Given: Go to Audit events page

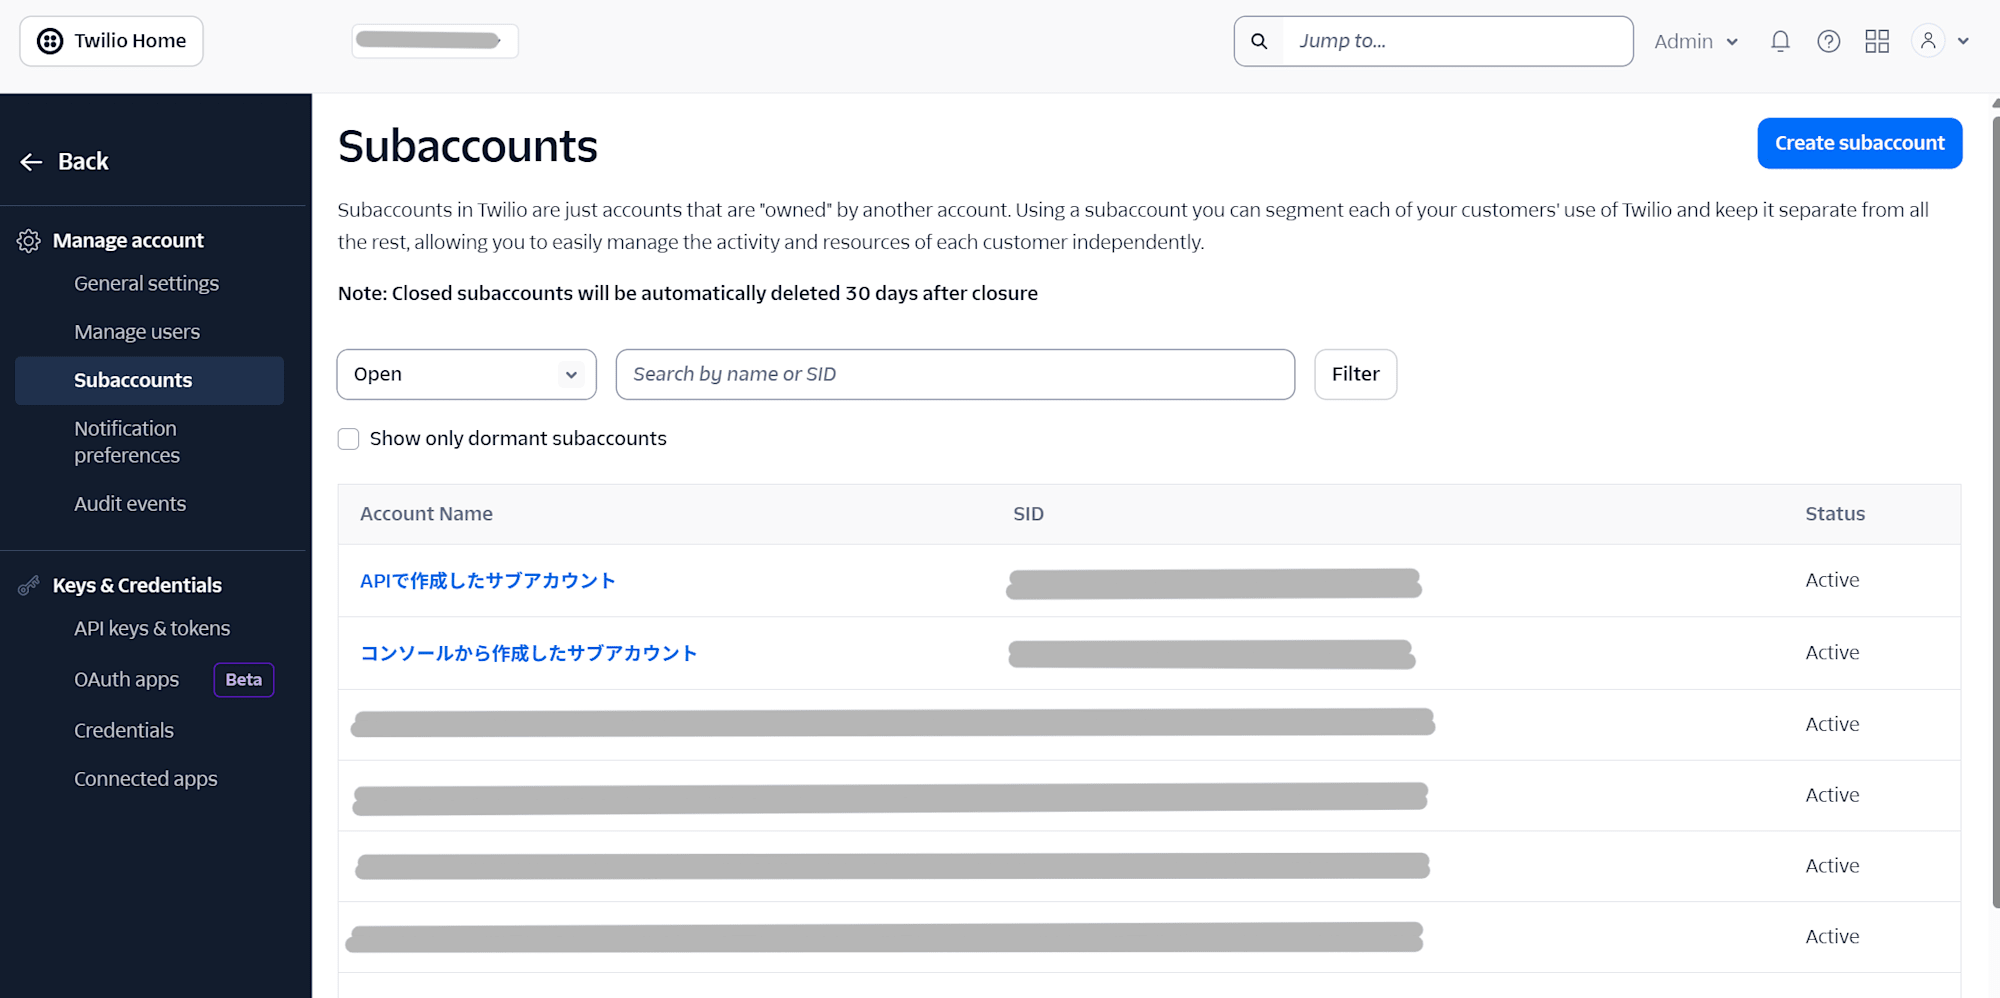Looking at the screenshot, I should coord(130,504).
